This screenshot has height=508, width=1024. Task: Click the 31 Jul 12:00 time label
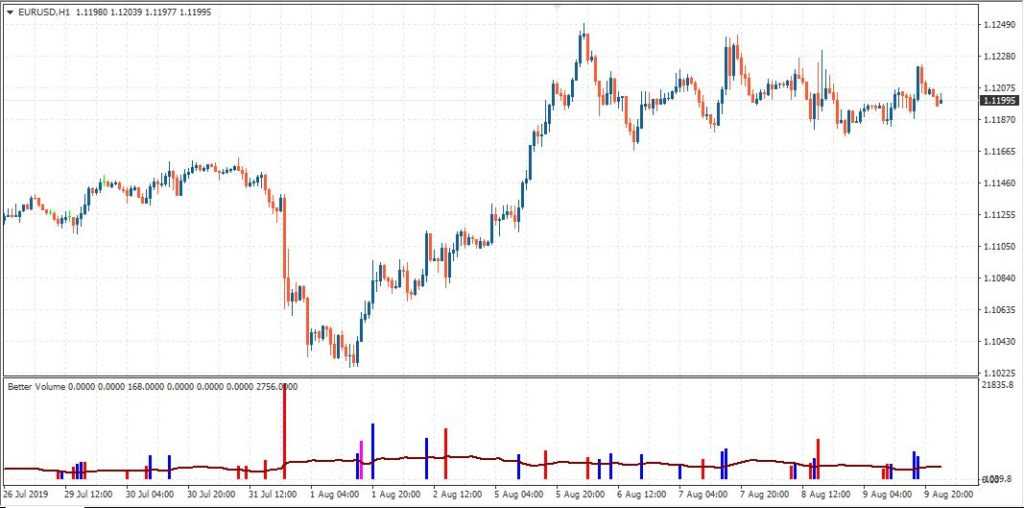click(271, 494)
